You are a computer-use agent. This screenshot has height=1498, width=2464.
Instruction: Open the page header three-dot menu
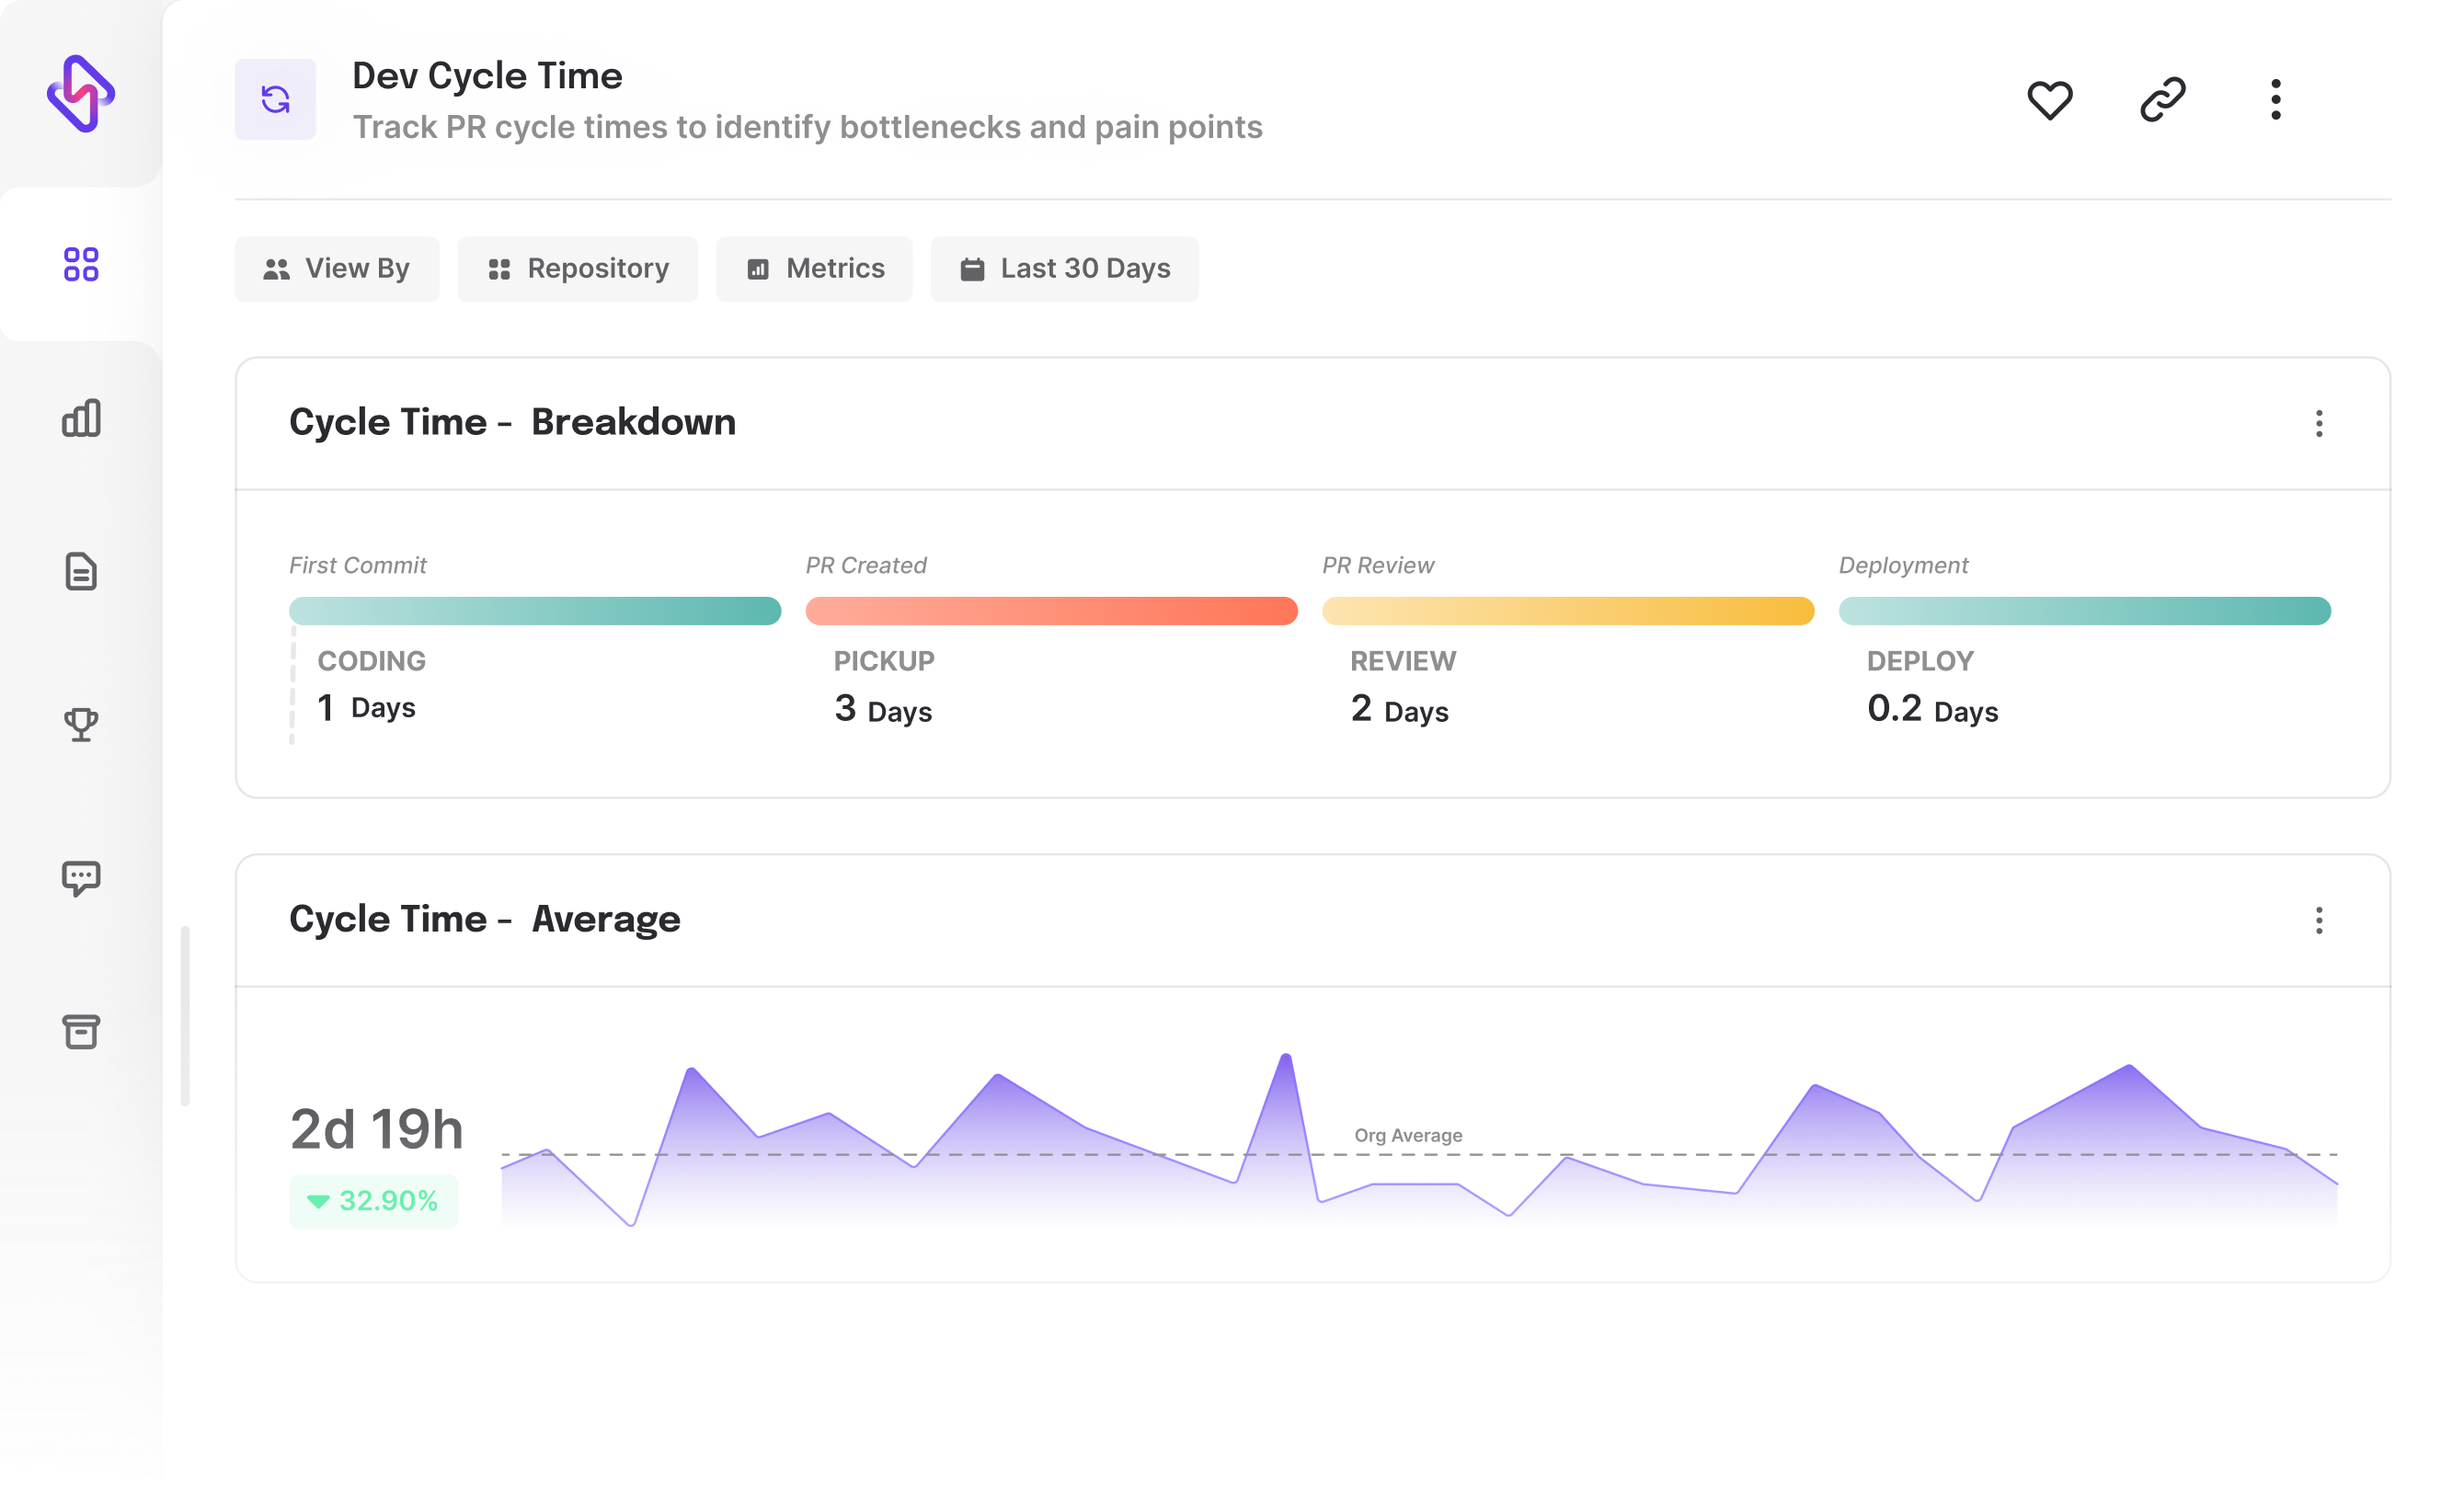coord(2275,100)
